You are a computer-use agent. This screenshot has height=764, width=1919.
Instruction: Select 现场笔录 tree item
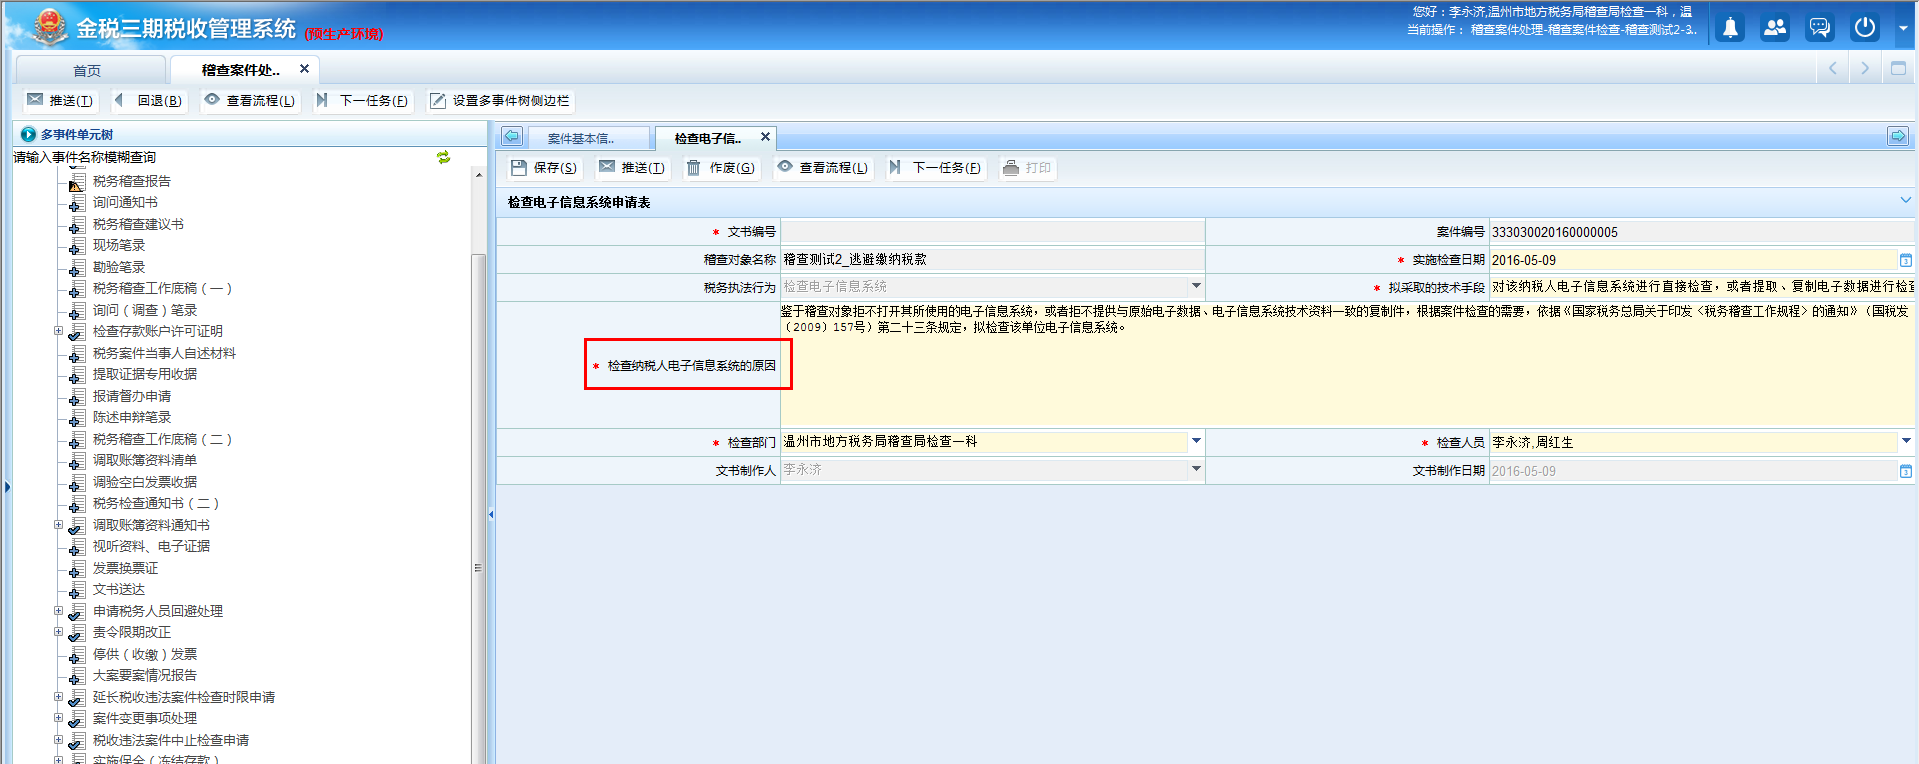tap(119, 245)
